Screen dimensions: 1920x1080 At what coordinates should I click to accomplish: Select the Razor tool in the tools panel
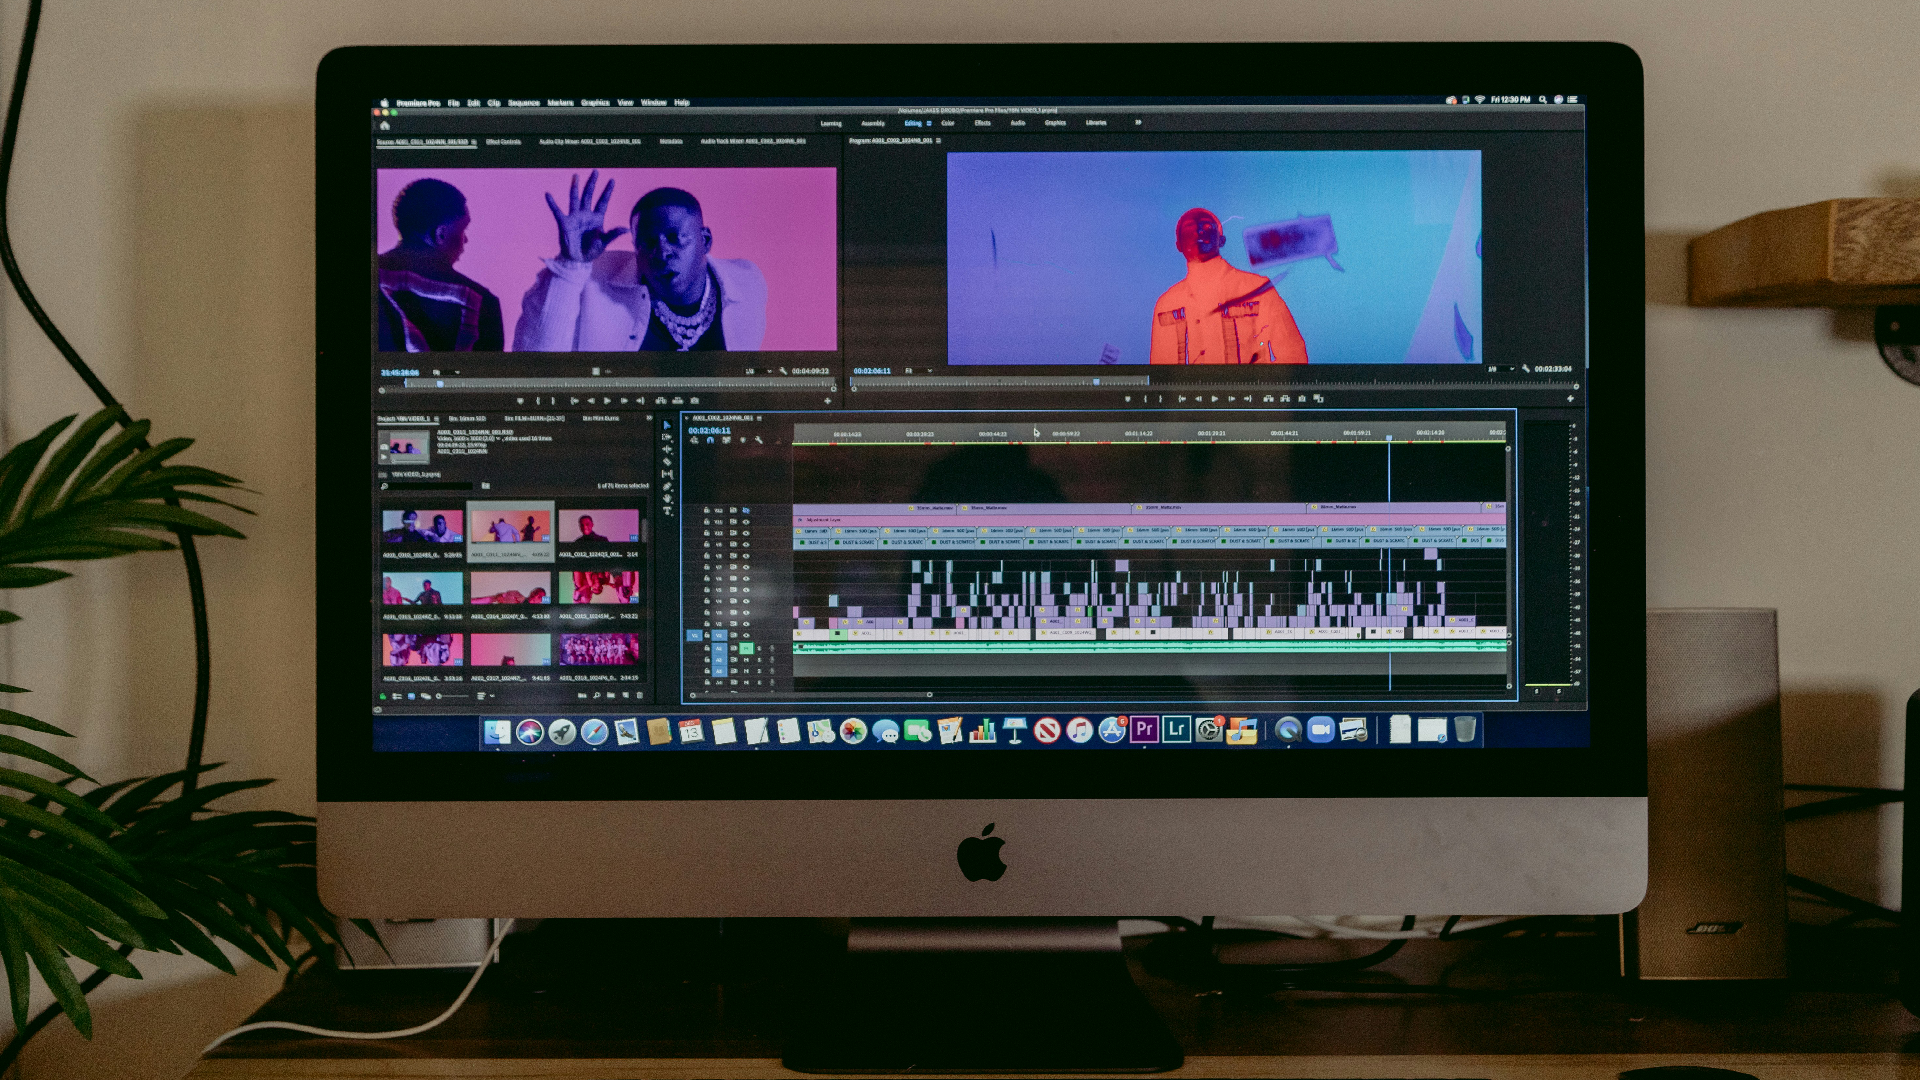[x=667, y=461]
